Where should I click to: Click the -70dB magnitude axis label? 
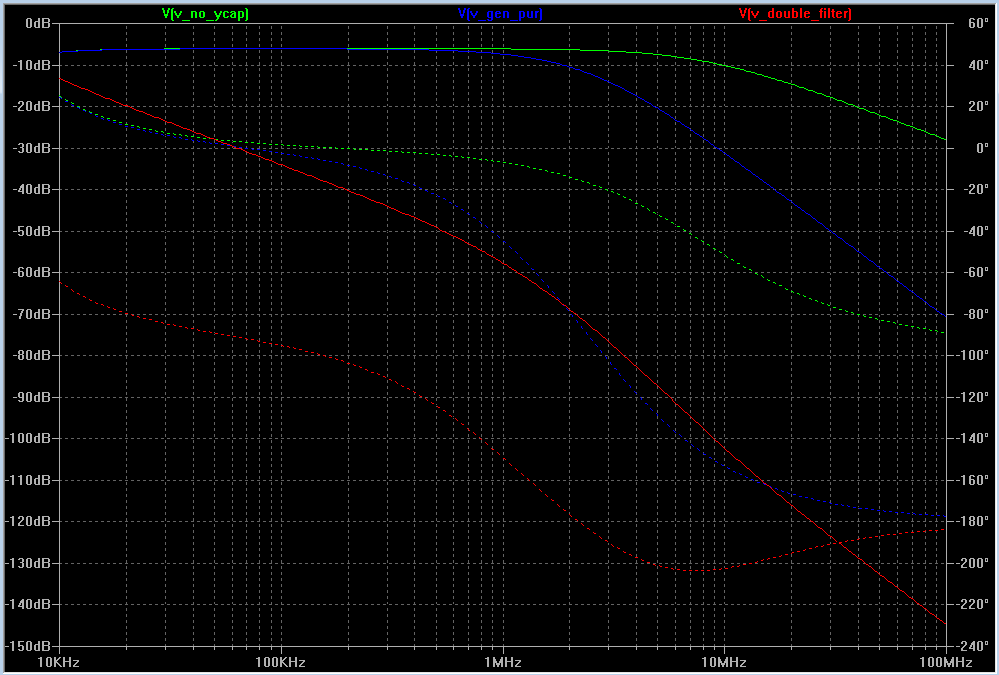31,314
